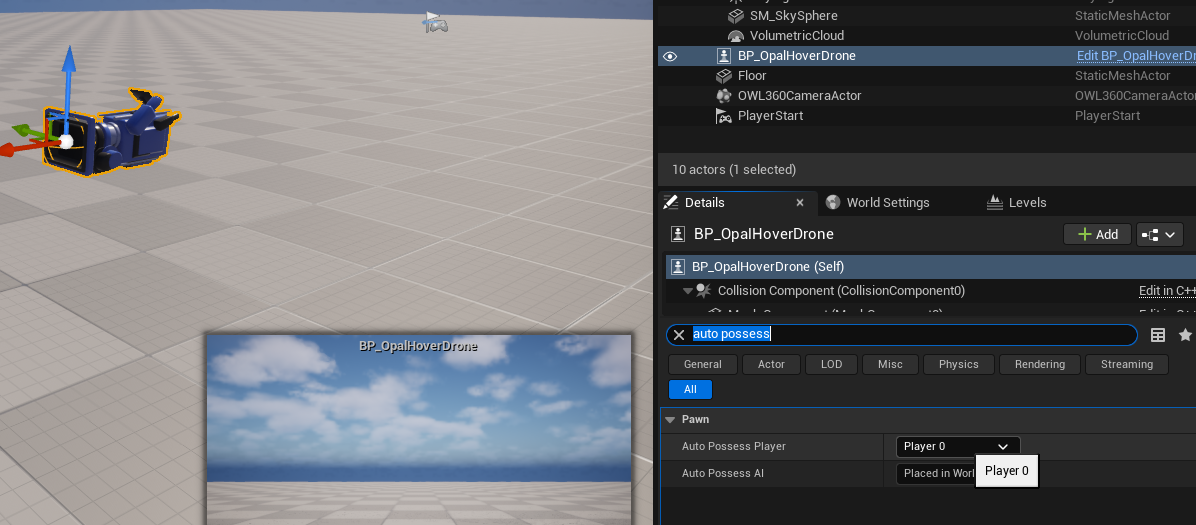This screenshot has width=1196, height=525.
Task: Select BP_OpalHoverDrone (Self) component row
Action: click(x=931, y=266)
